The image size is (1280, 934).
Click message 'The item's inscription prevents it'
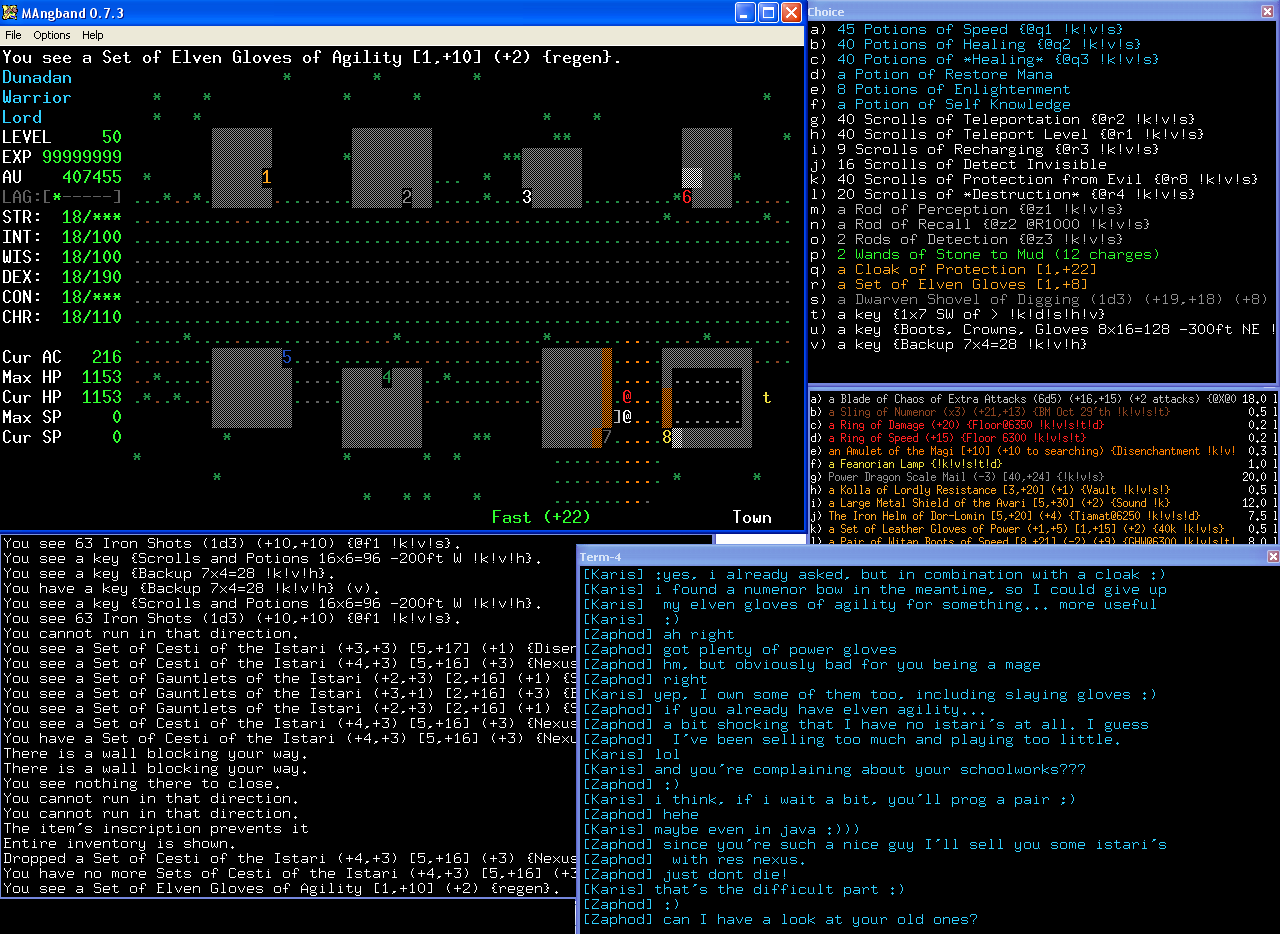156,829
